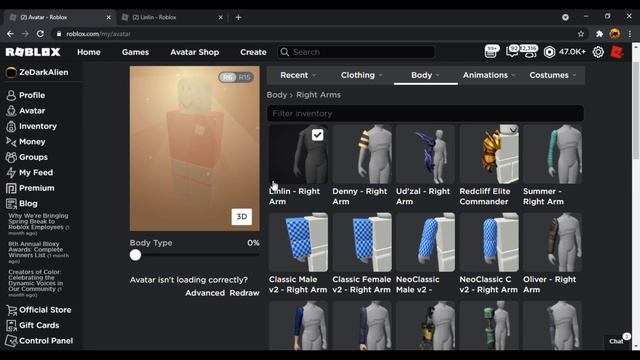Image resolution: width=640 pixels, height=360 pixels.
Task: Toggle the R6 R15 avatar switch
Action: 236,77
